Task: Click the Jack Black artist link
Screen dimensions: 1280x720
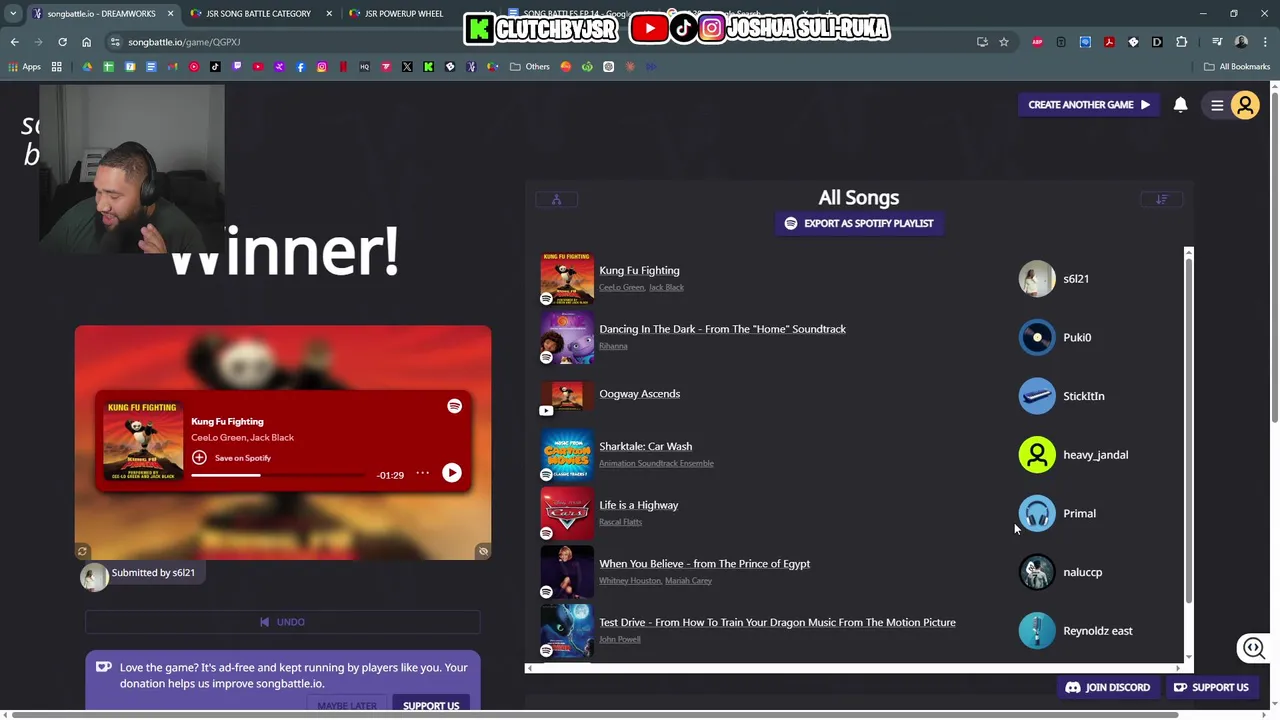Action: tap(666, 287)
